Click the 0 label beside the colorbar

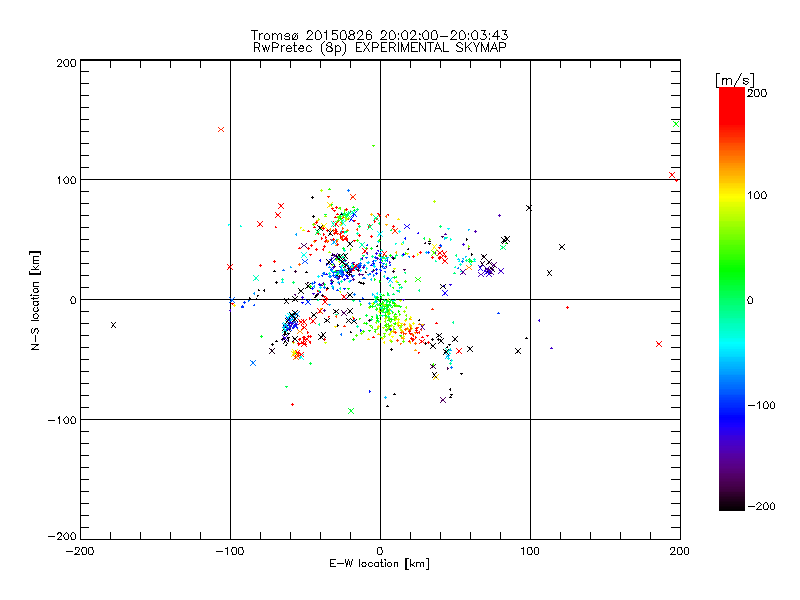(750, 300)
